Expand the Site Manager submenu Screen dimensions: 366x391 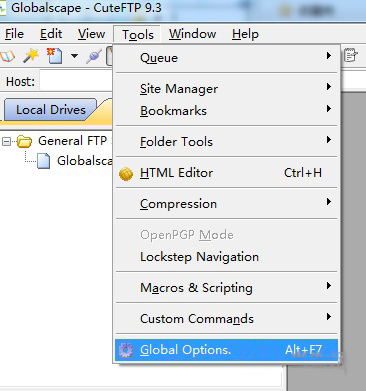227,89
